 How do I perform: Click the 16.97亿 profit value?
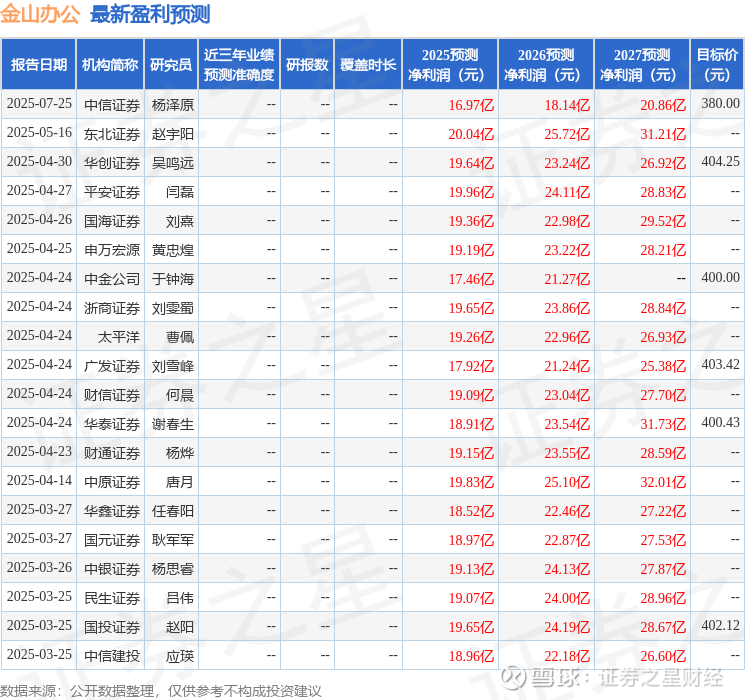pyautogui.click(x=471, y=105)
